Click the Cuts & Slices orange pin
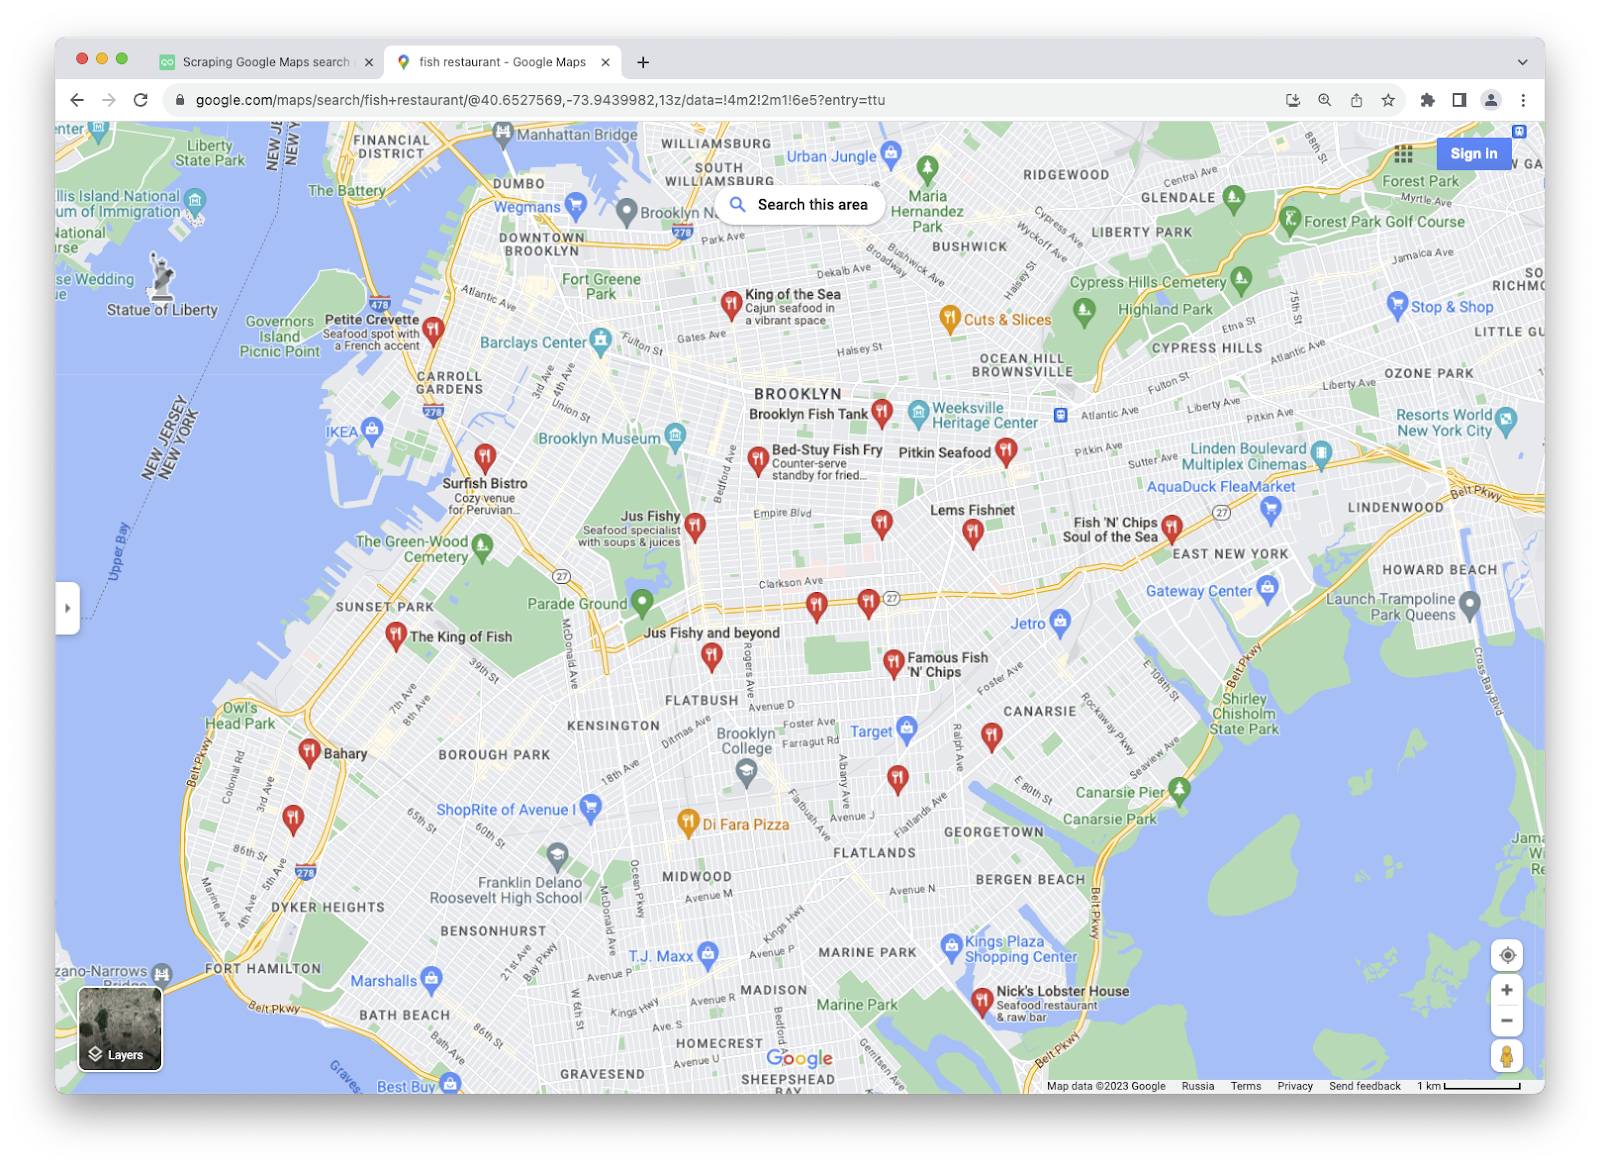Screen dimensions: 1600x1167 (950, 320)
